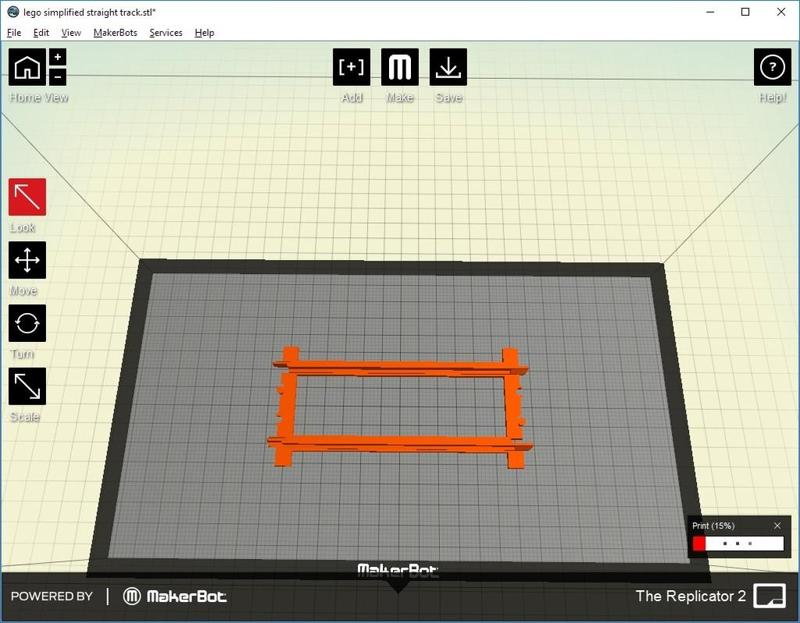Select the Turn rotate tool
The image size is (800, 623).
coord(27,323)
